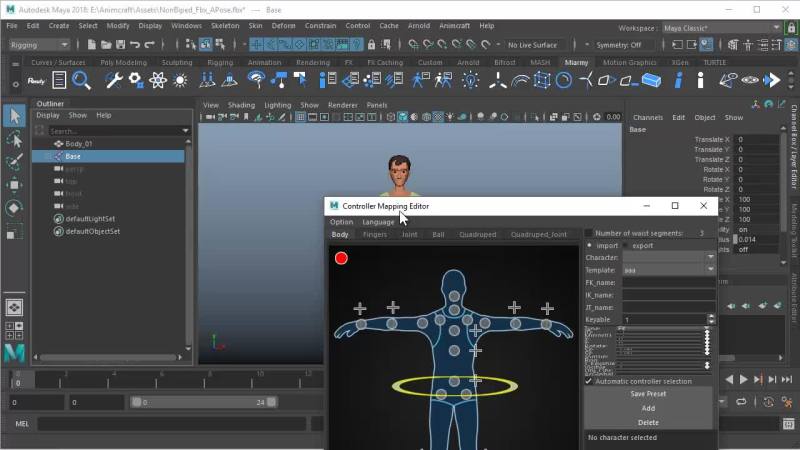Click the Translate X value field
800x450 pixels.
coord(756,139)
